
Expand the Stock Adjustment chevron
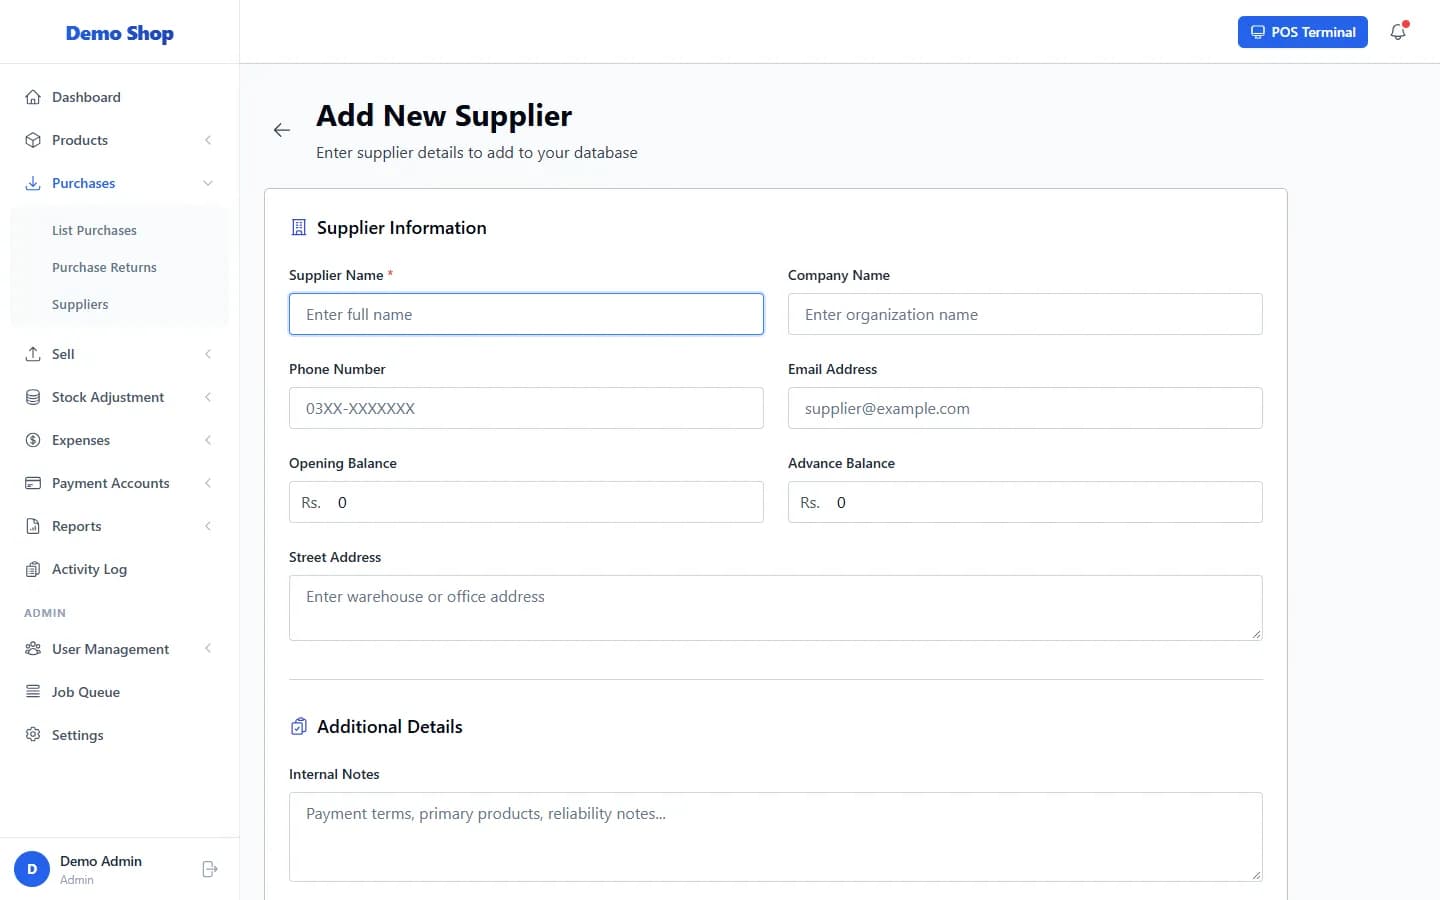(x=208, y=397)
